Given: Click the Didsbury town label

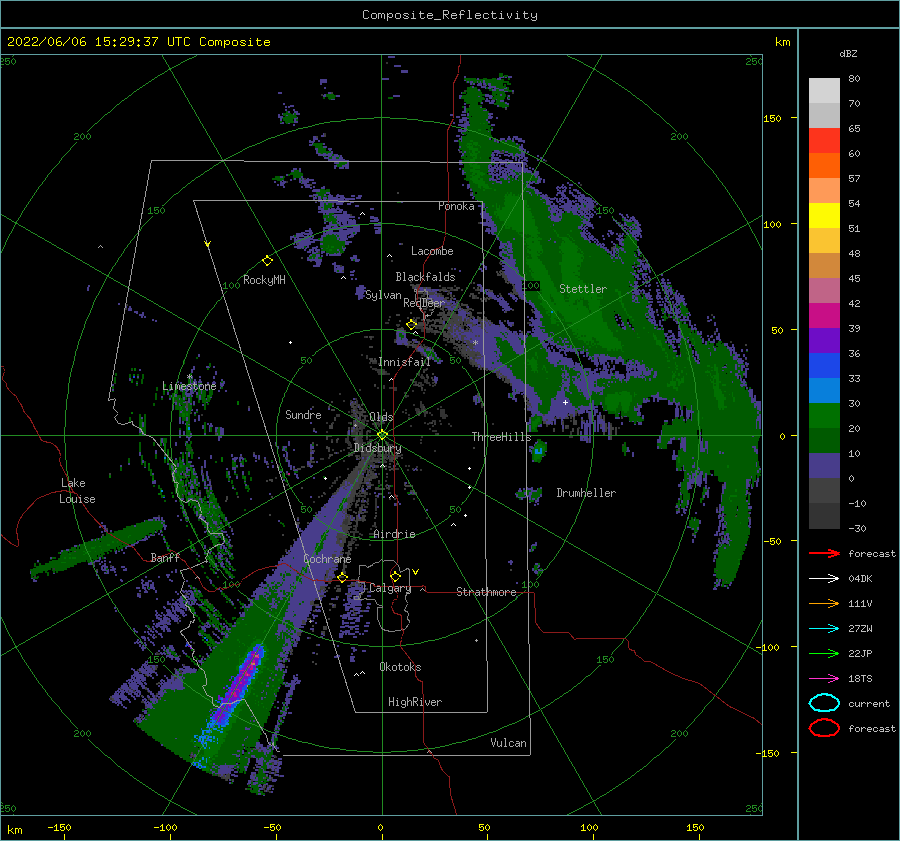Looking at the screenshot, I should (x=378, y=448).
